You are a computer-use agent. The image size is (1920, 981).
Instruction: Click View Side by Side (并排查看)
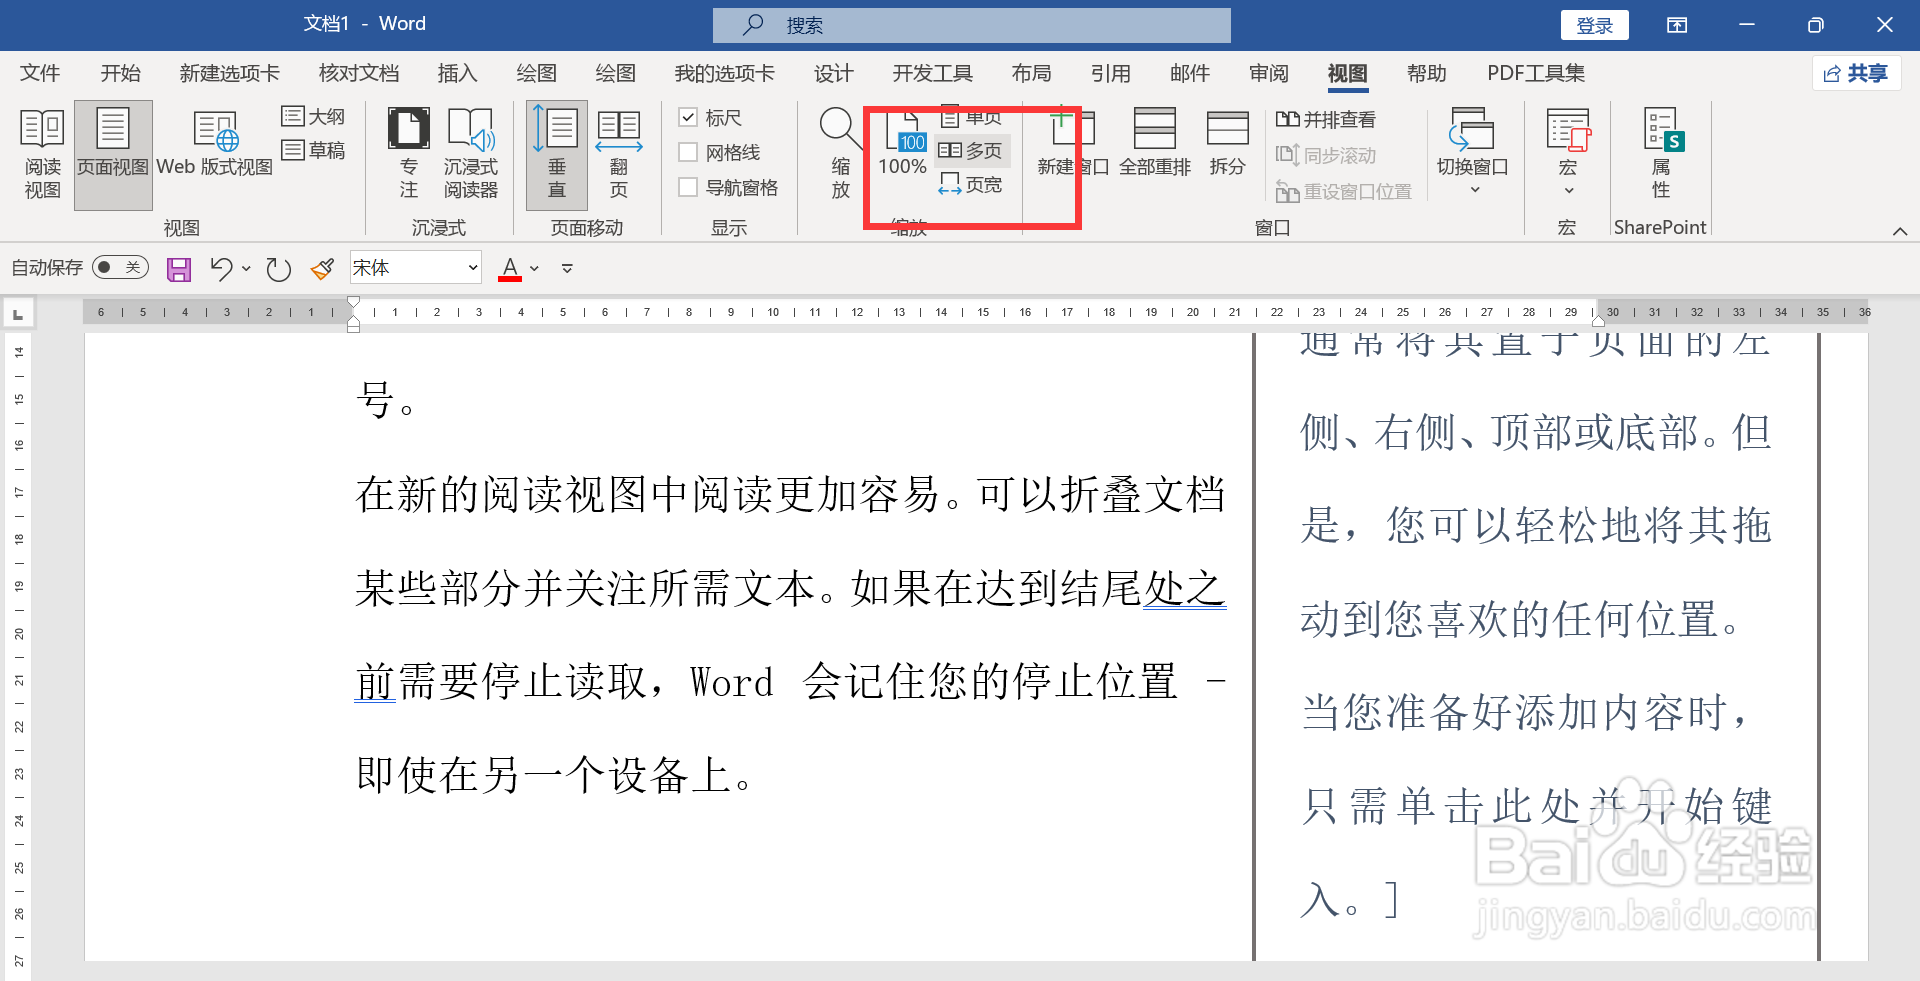pyautogui.click(x=1326, y=120)
